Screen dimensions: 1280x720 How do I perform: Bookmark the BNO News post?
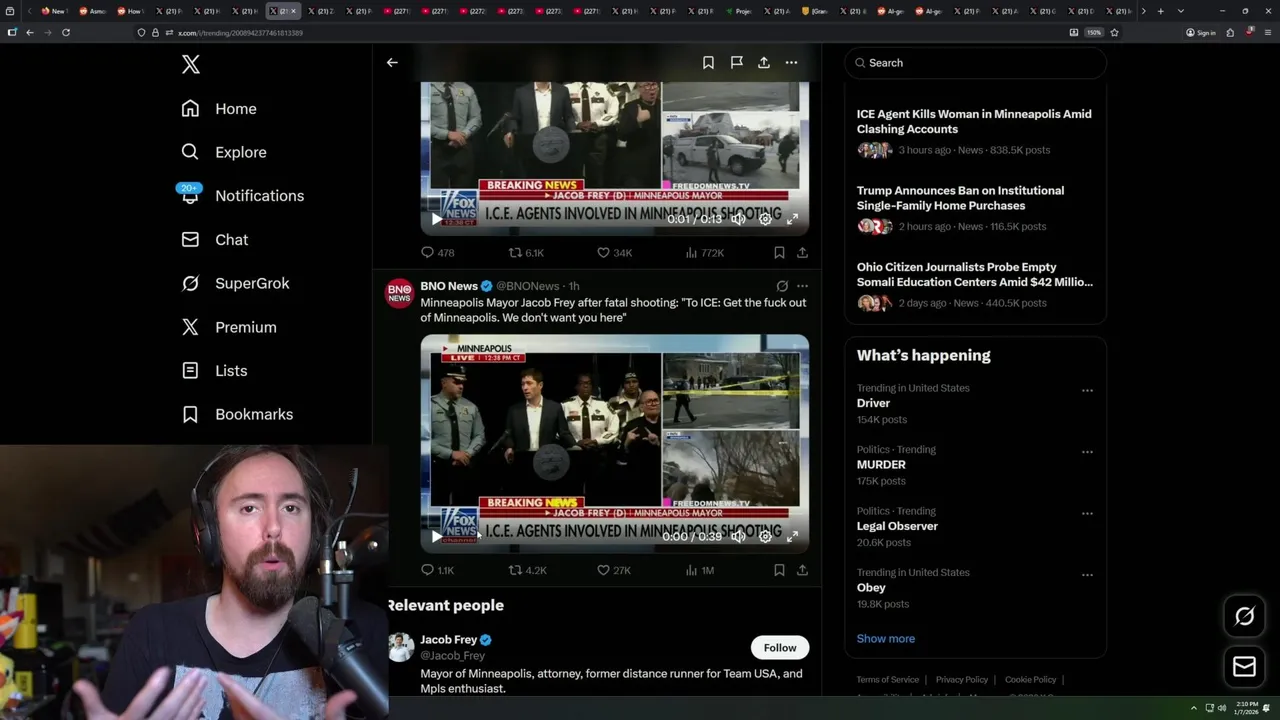pos(779,570)
